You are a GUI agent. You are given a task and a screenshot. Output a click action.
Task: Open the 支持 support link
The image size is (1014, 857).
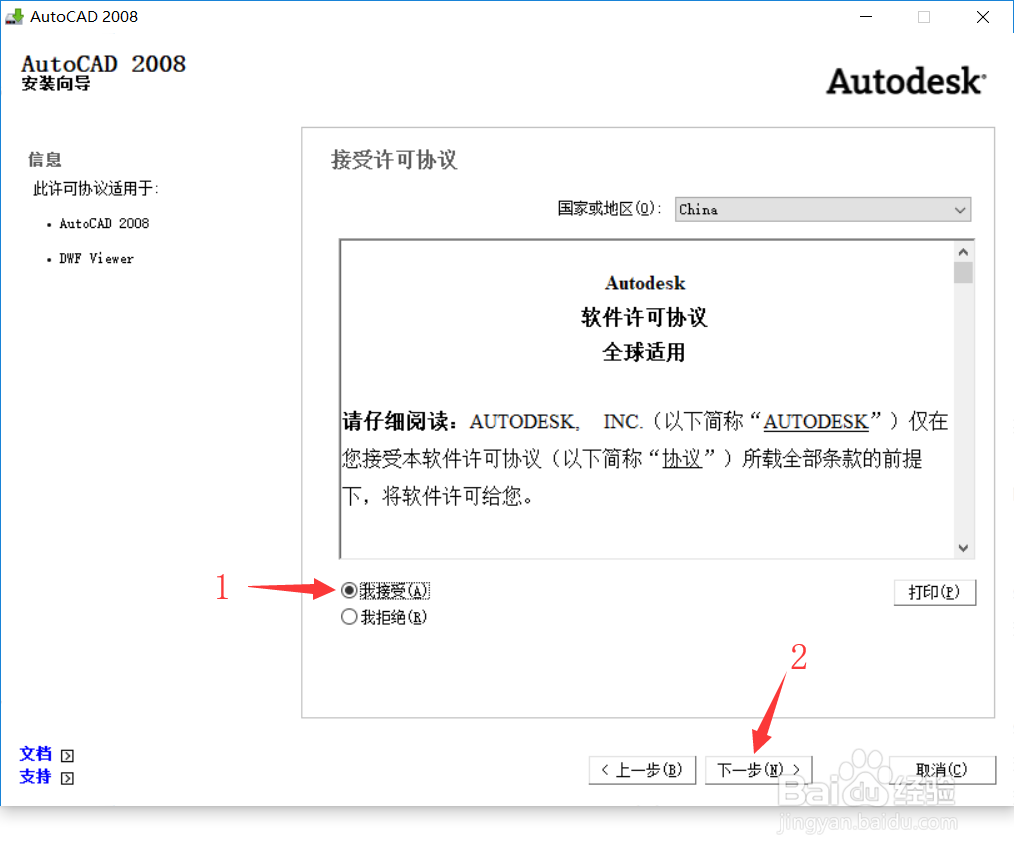pos(36,776)
